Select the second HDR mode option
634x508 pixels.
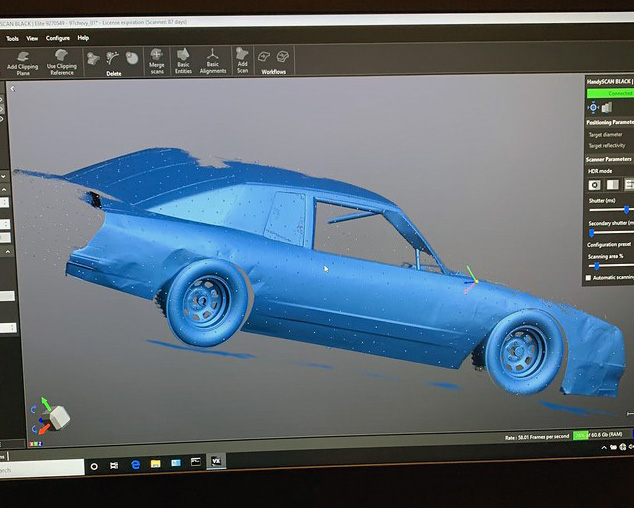[612, 185]
